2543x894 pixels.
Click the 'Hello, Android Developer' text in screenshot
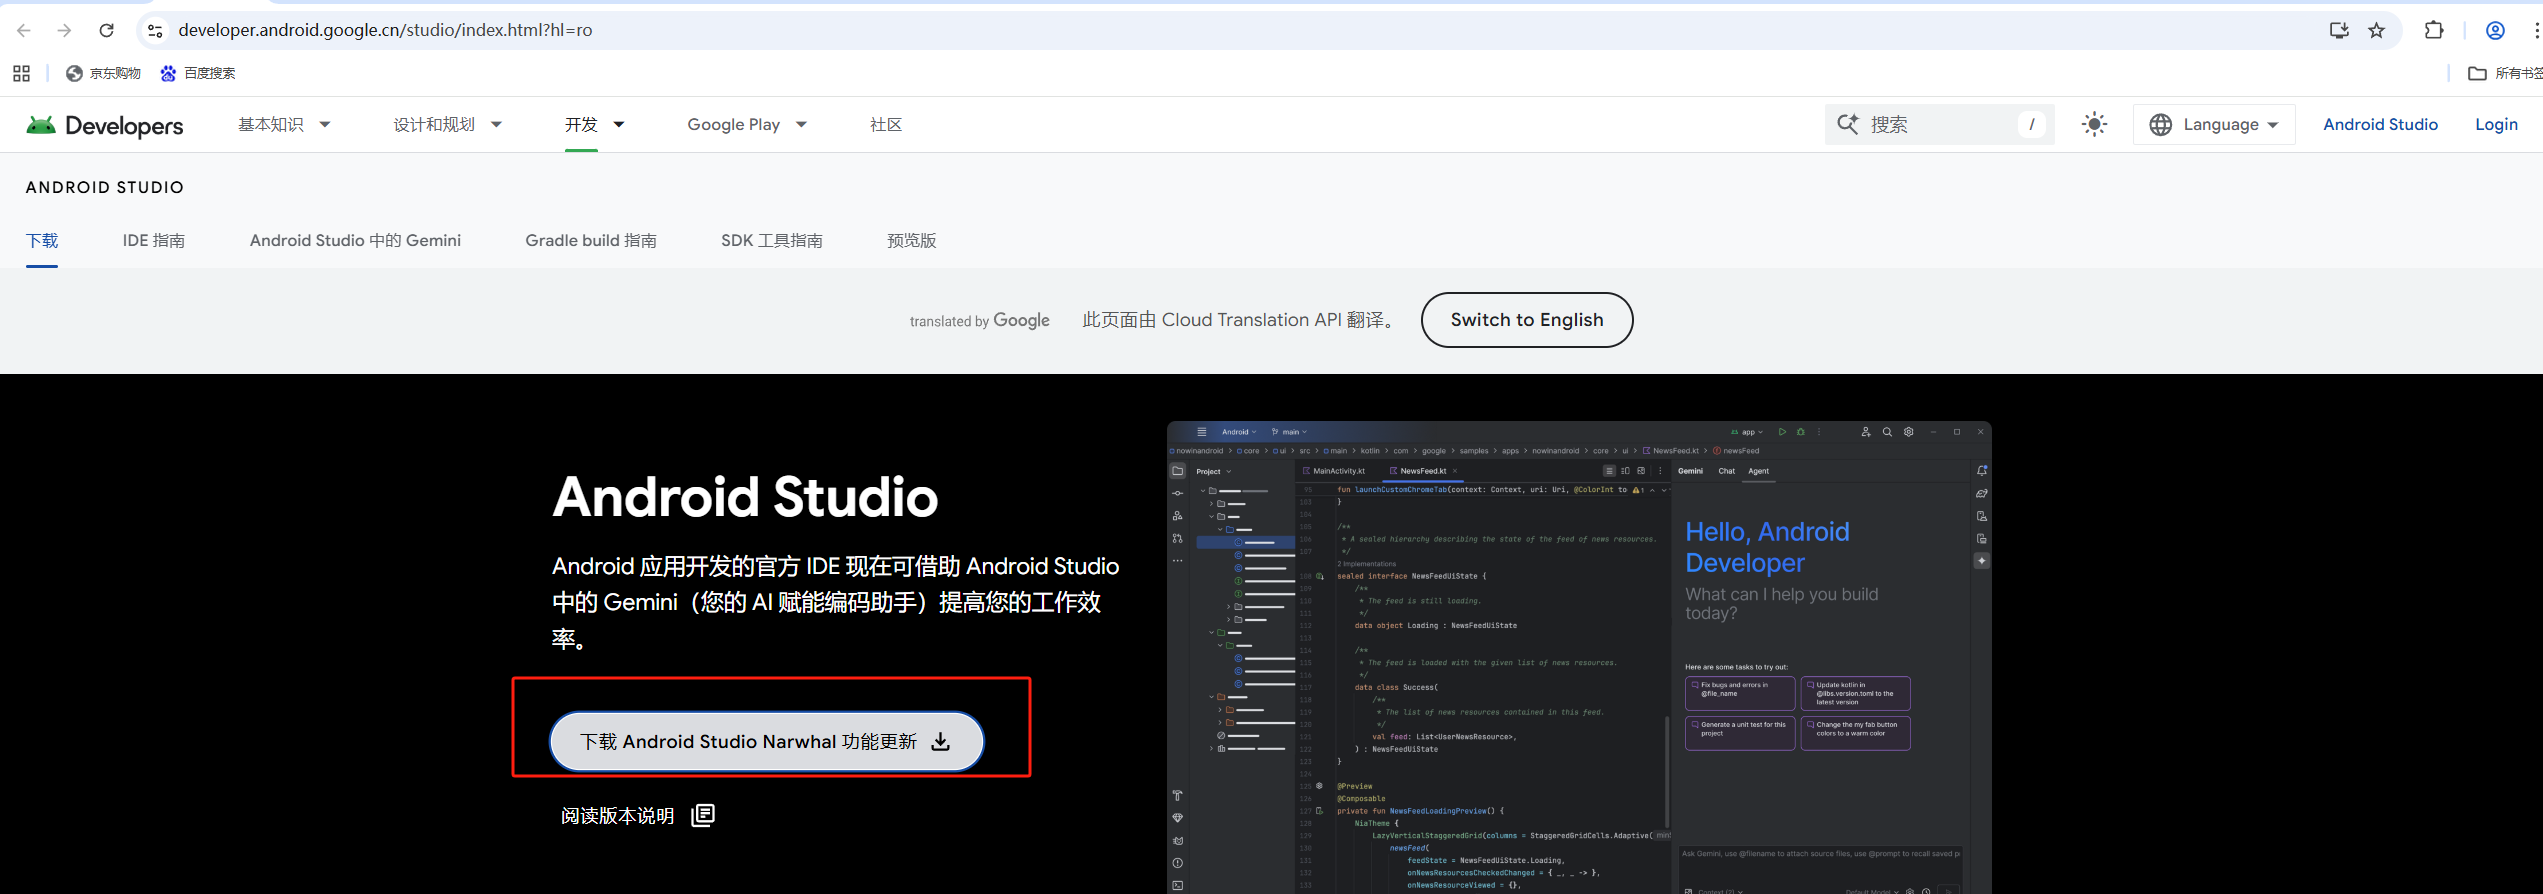(x=1767, y=547)
